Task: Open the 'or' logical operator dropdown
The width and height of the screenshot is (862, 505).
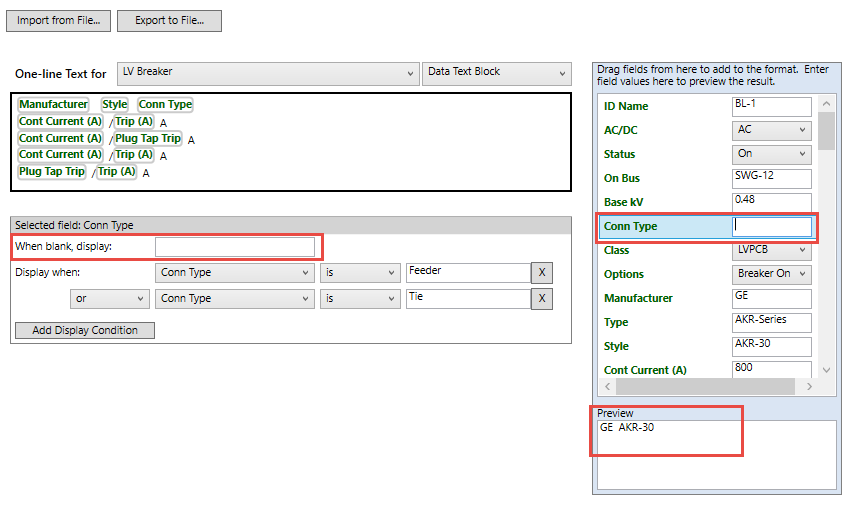Action: pyautogui.click(x=109, y=299)
